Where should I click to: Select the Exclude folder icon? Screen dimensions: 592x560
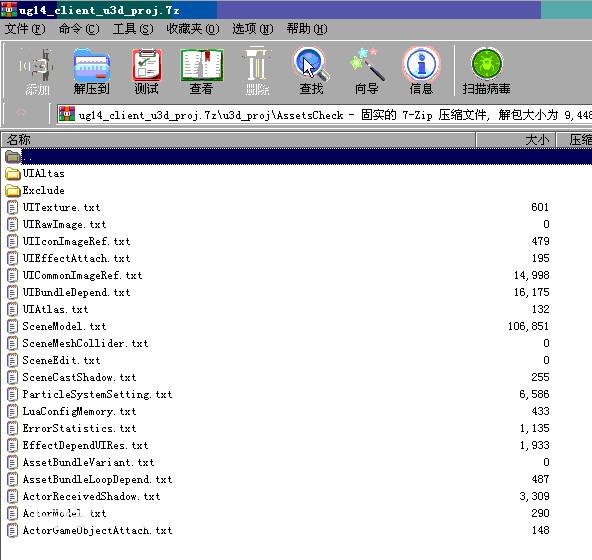click(13, 191)
